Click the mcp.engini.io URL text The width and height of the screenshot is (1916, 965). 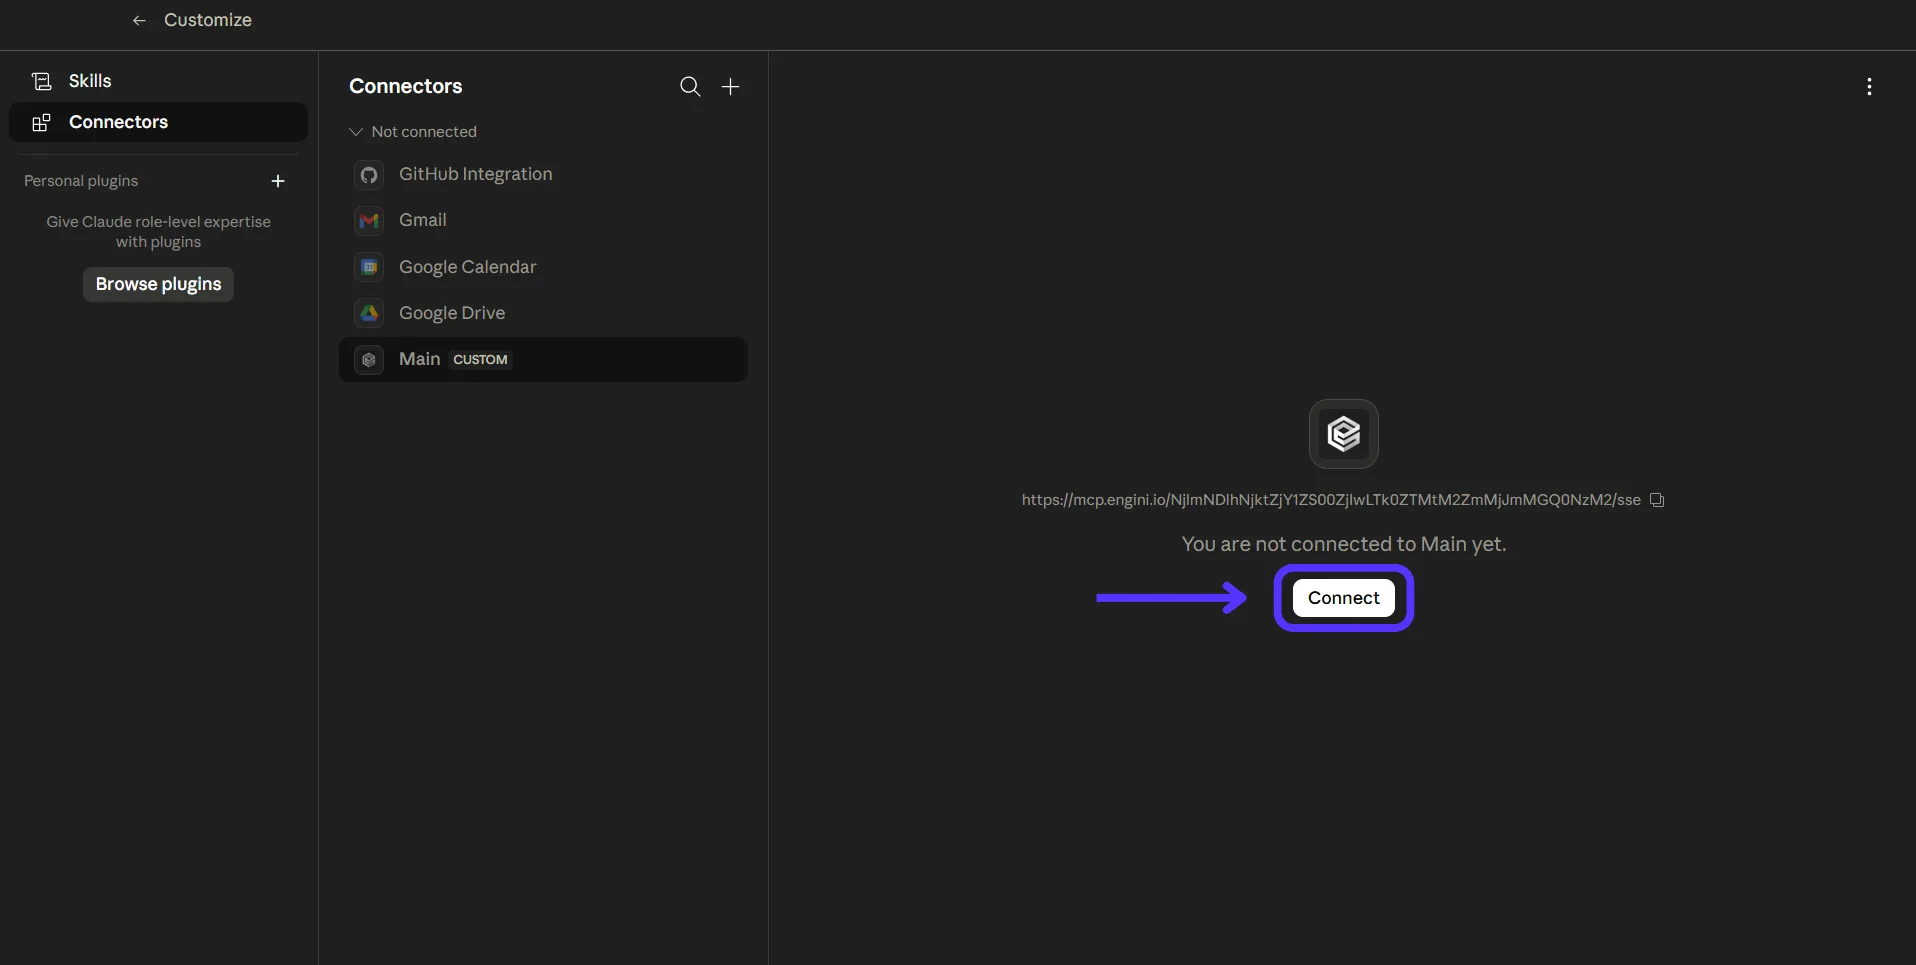tap(1331, 500)
